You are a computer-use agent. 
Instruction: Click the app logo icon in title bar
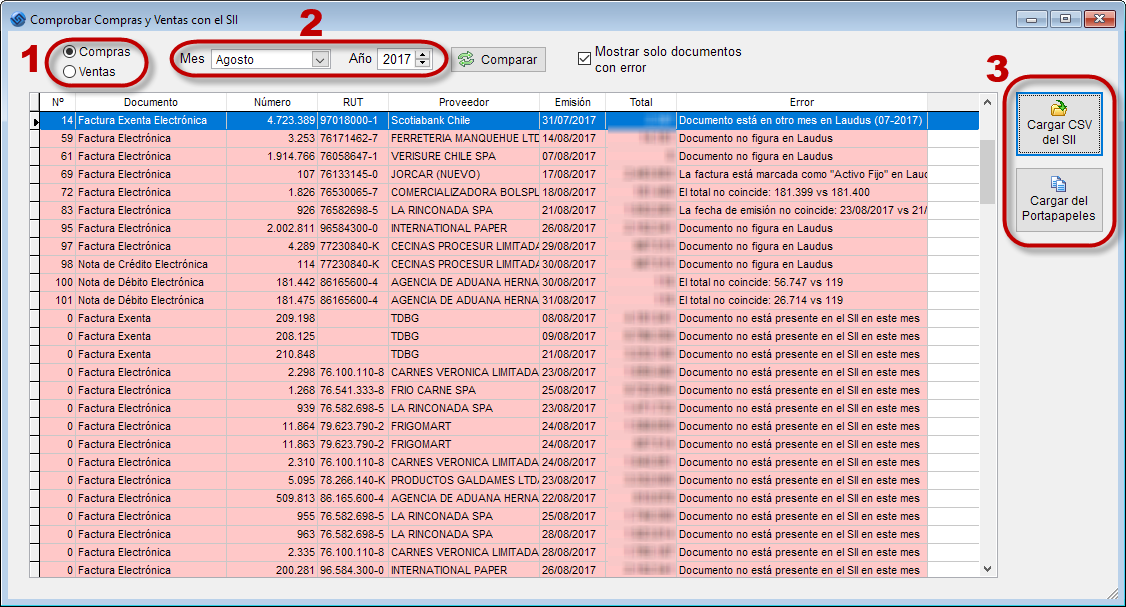pos(18,19)
